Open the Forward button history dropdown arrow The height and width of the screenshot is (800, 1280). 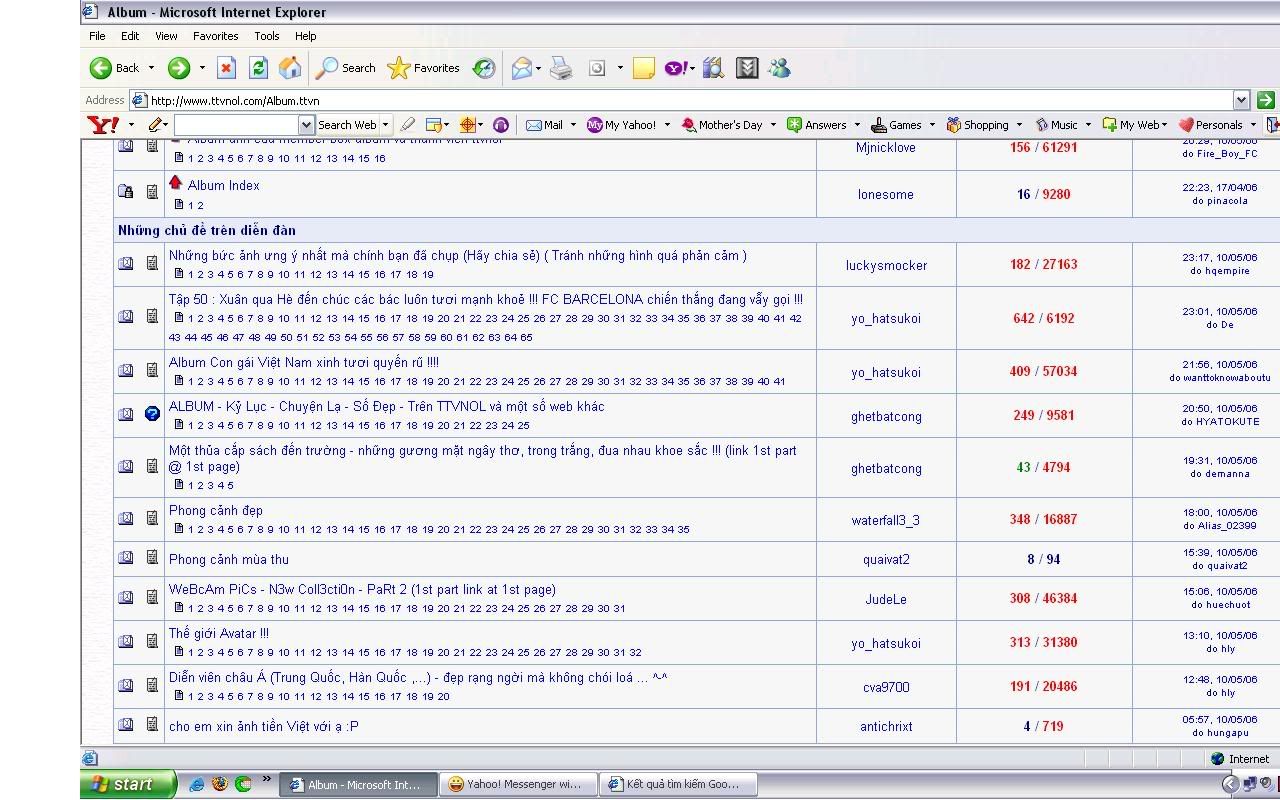[201, 68]
